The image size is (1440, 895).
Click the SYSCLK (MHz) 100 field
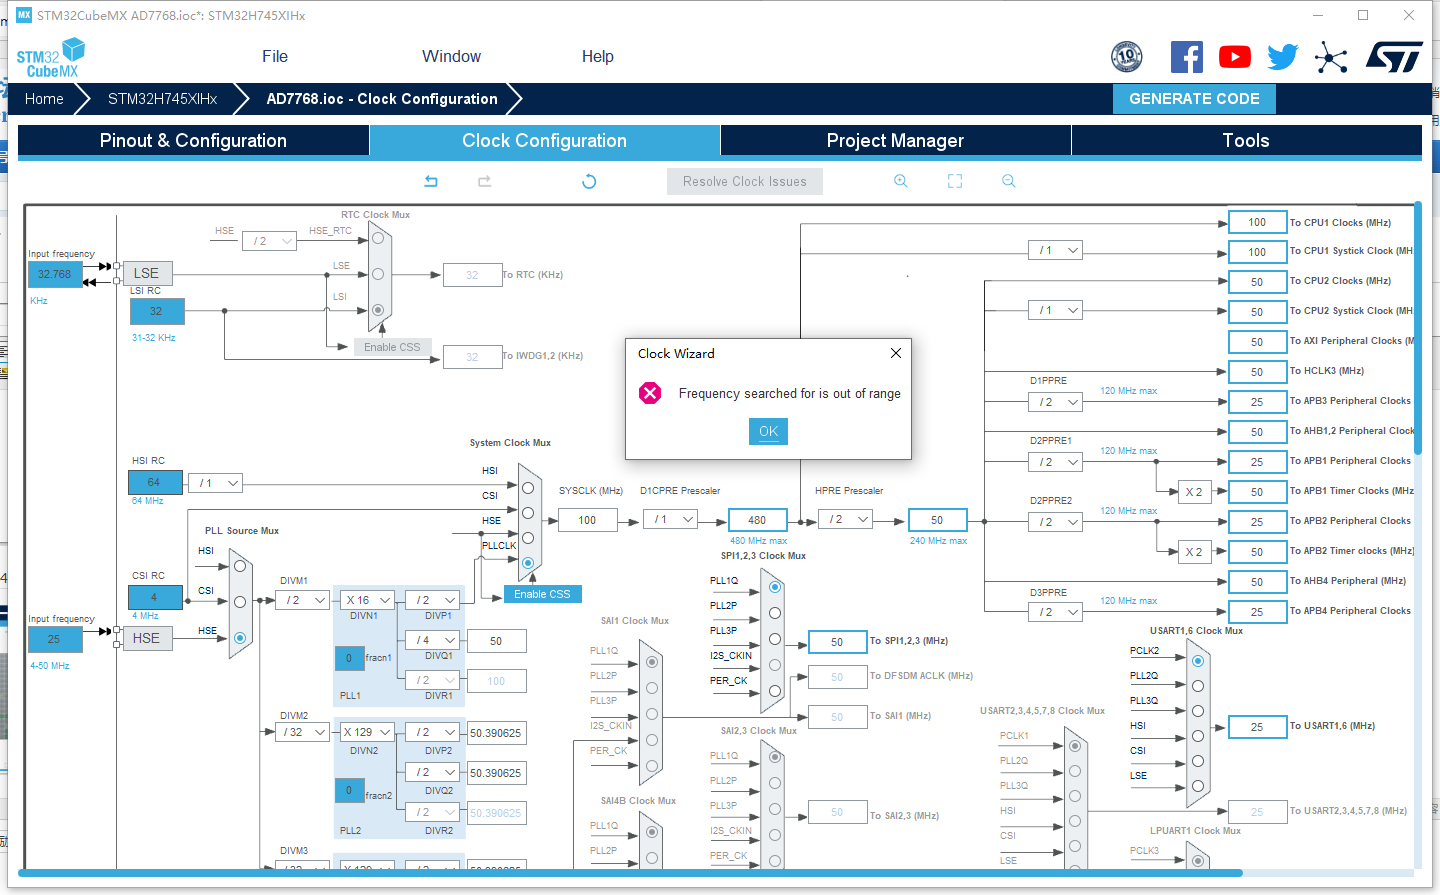tap(587, 520)
